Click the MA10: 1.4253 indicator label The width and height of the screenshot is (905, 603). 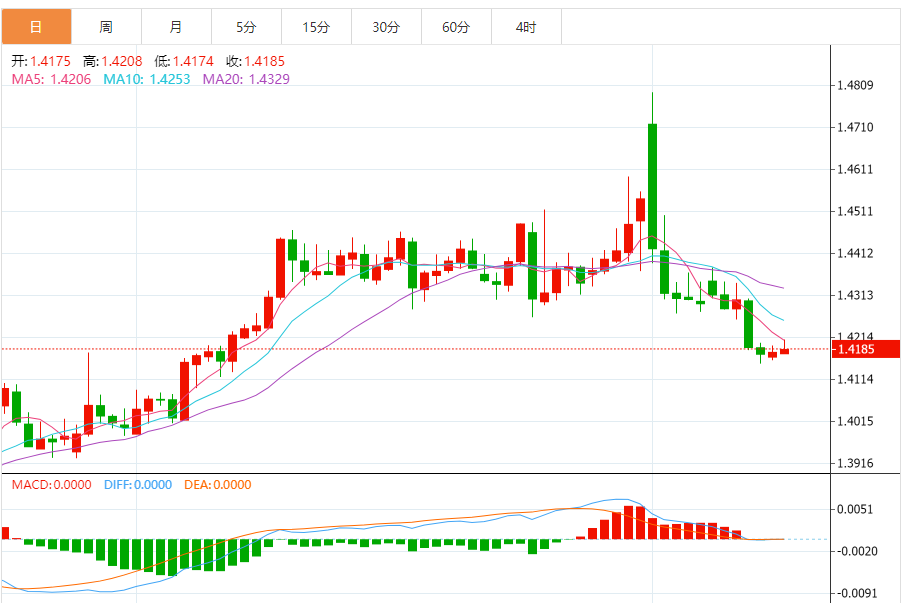[x=147, y=79]
